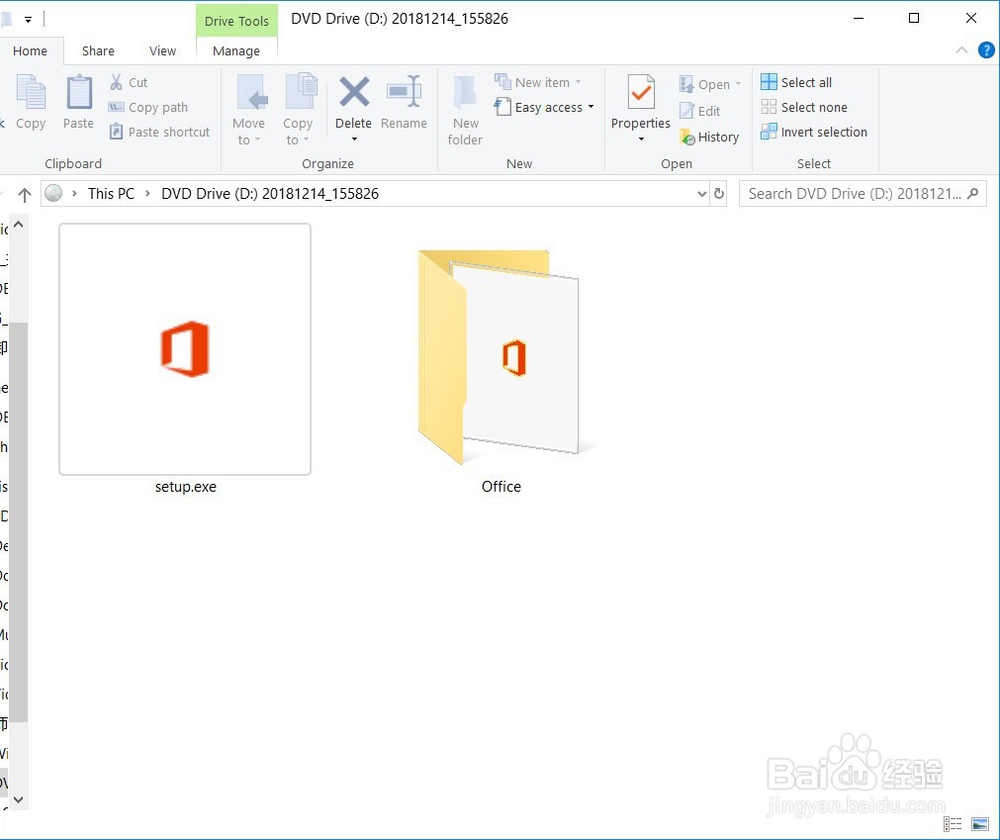Open the Manage tab
Viewport: 1000px width, 840px height.
pos(236,51)
